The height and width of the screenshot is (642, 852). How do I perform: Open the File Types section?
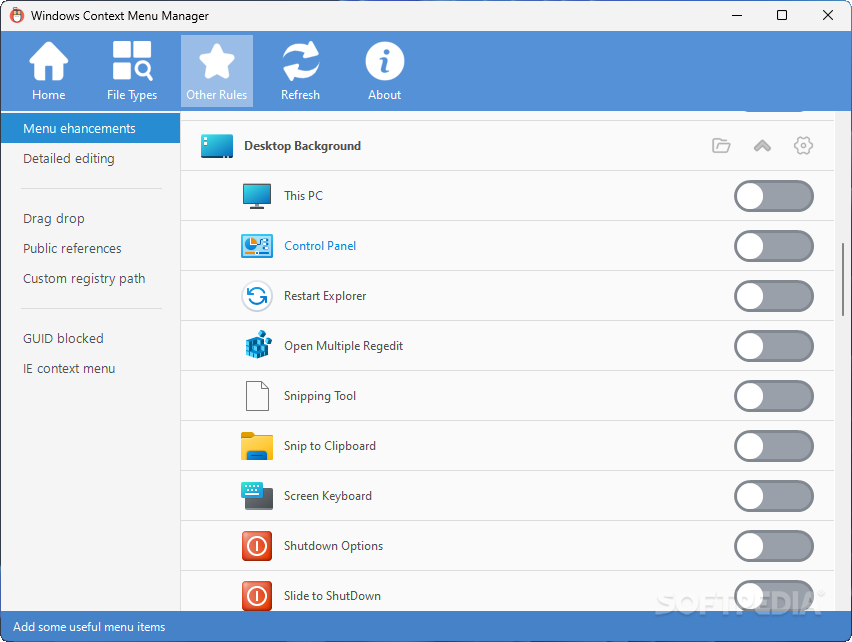132,71
